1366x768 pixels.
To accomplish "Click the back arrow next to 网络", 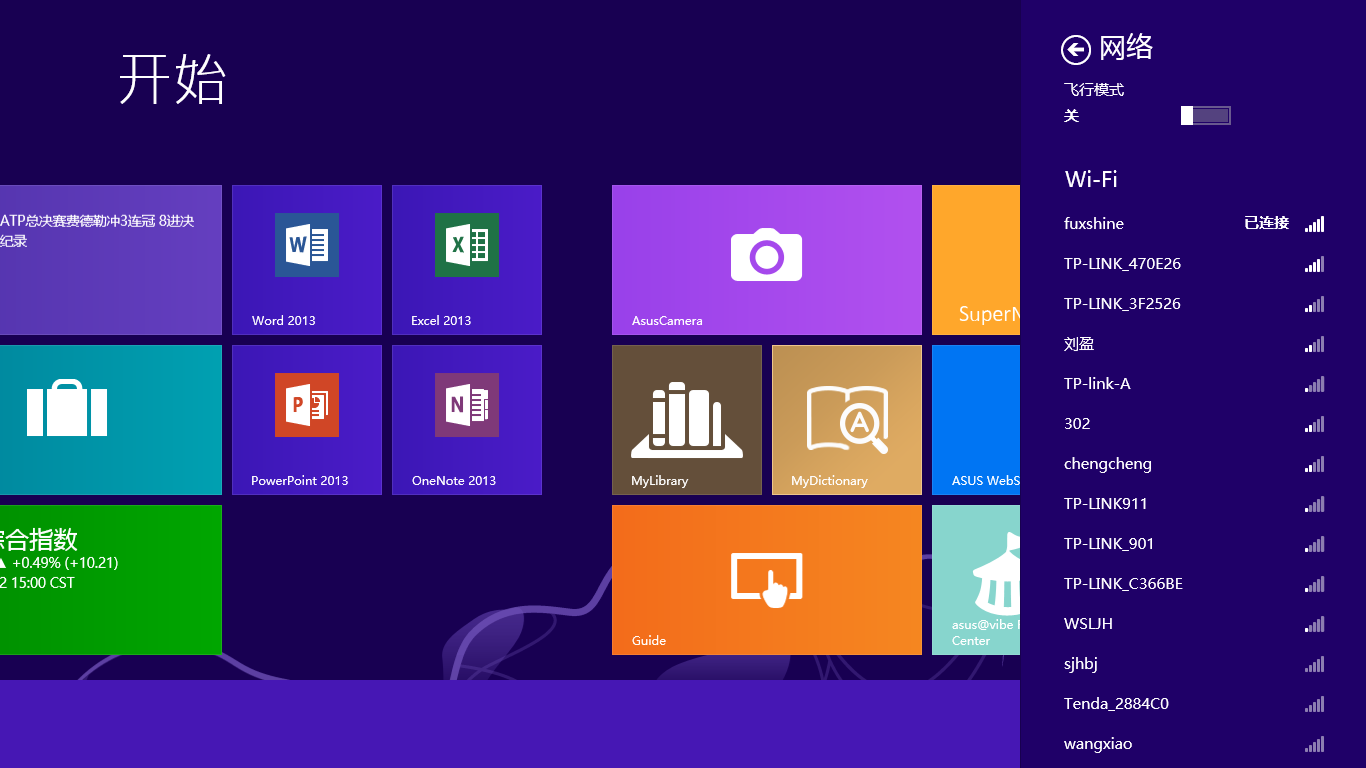I will coord(1075,49).
